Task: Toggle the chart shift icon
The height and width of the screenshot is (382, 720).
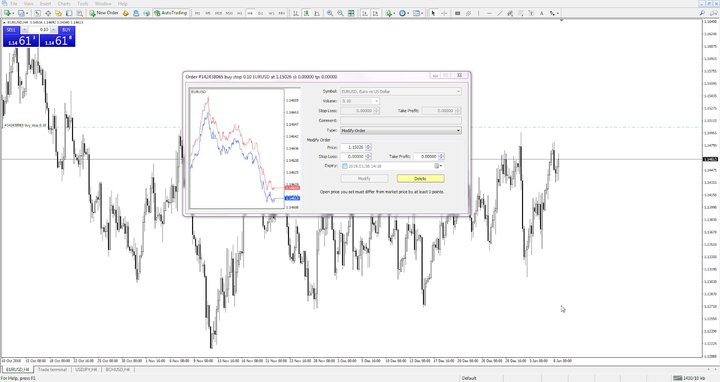Action: tap(375, 13)
